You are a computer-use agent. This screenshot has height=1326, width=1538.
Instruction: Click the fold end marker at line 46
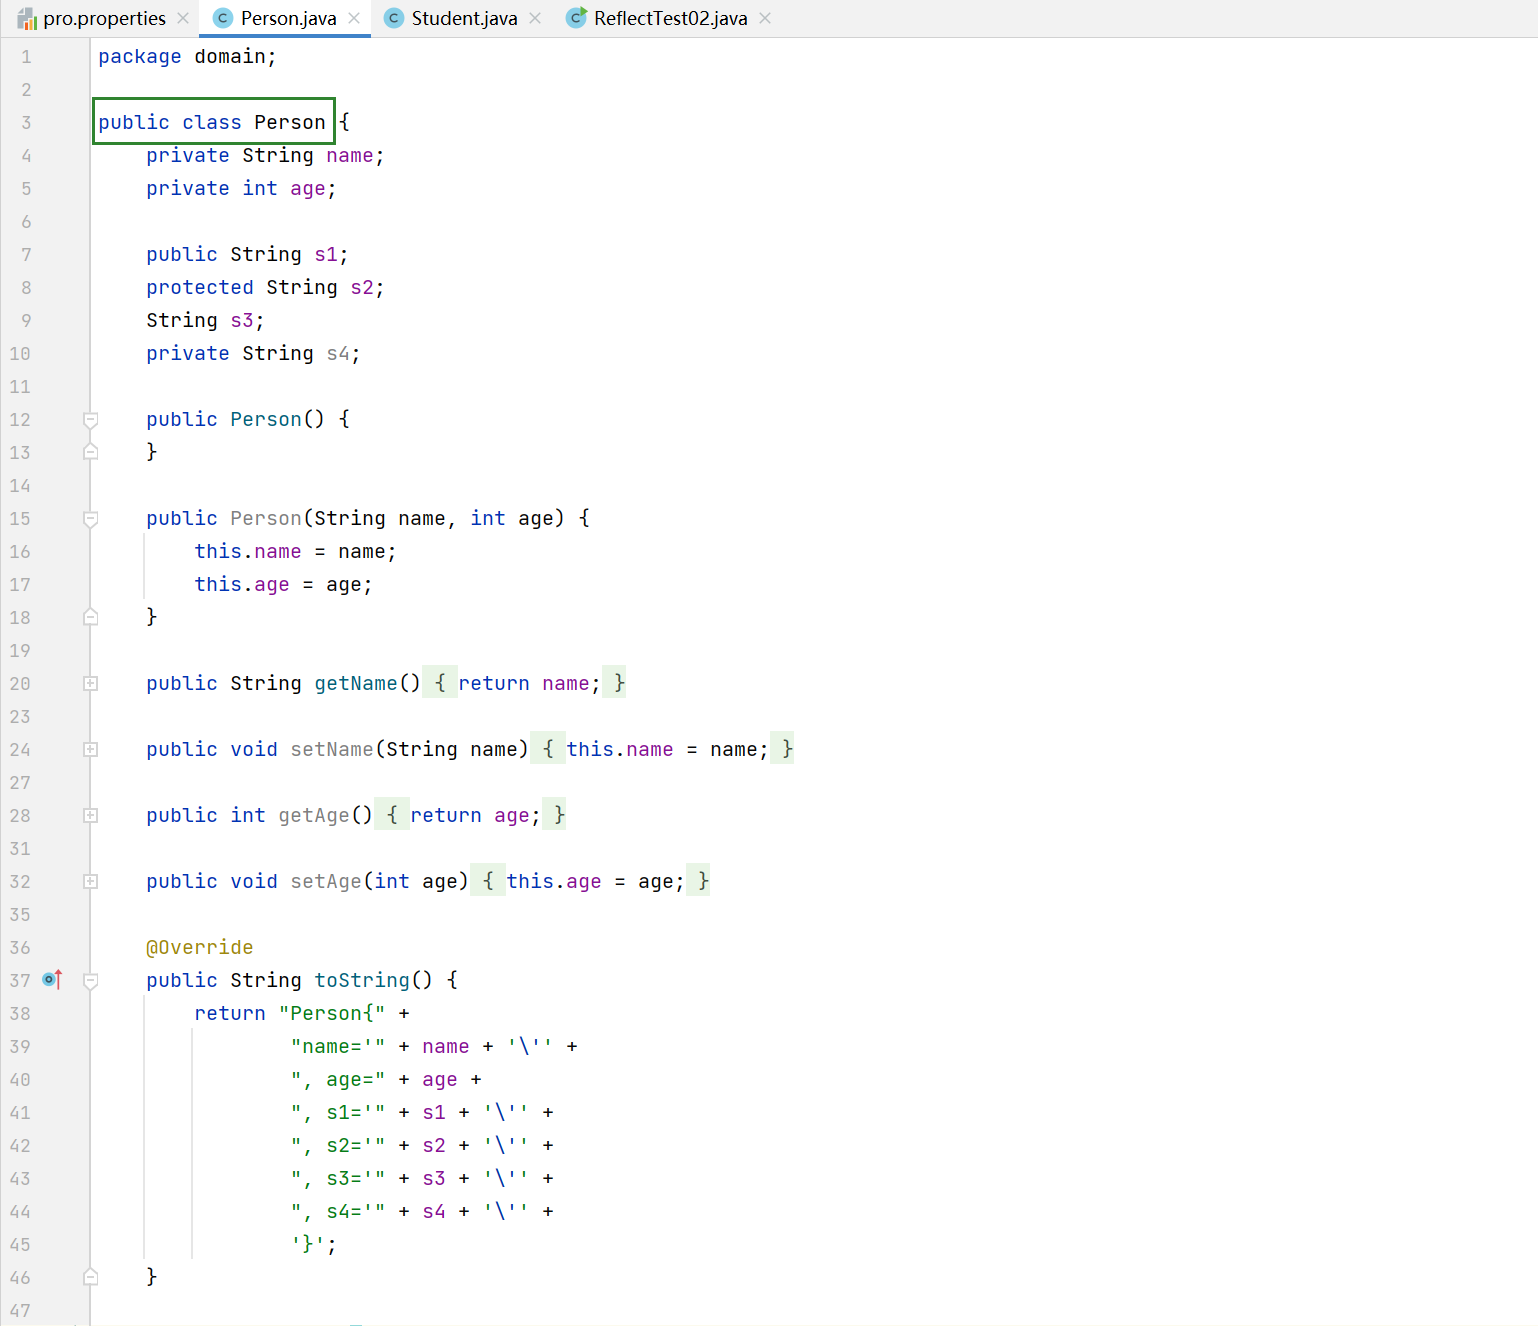coord(90,1277)
